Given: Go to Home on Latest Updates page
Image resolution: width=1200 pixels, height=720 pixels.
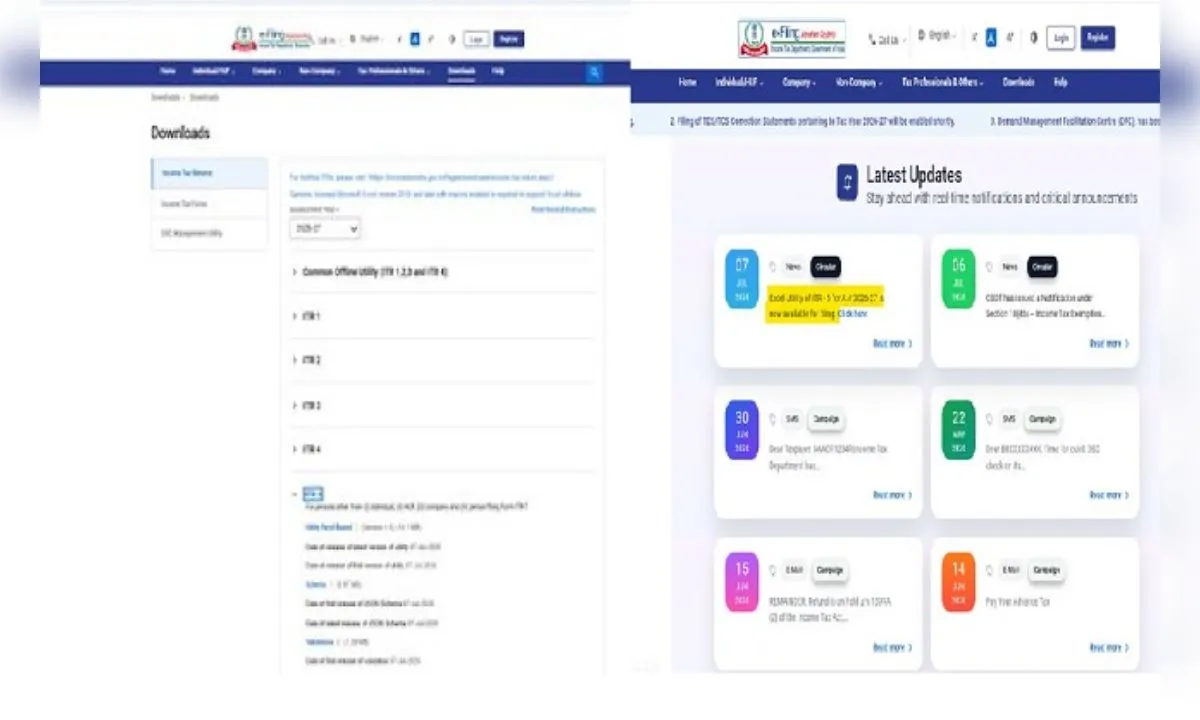Looking at the screenshot, I should click(687, 82).
